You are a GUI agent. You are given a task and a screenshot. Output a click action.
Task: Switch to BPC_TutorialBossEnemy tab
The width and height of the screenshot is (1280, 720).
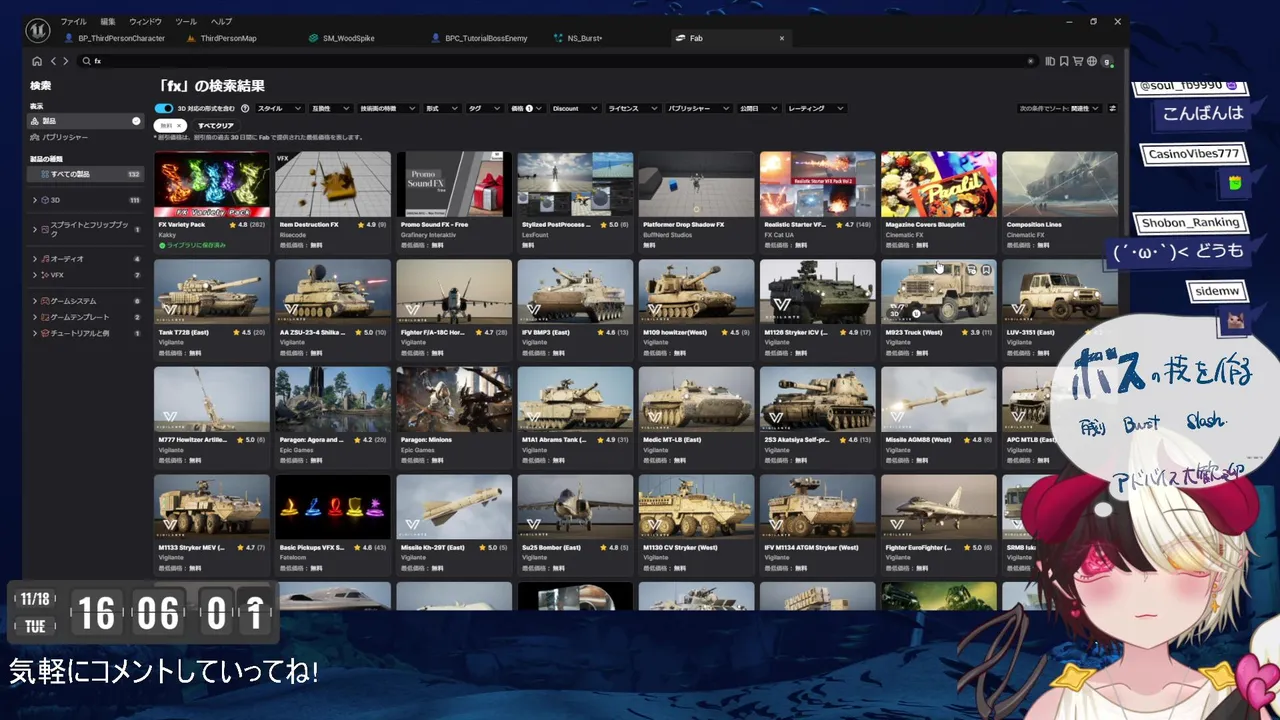point(486,38)
